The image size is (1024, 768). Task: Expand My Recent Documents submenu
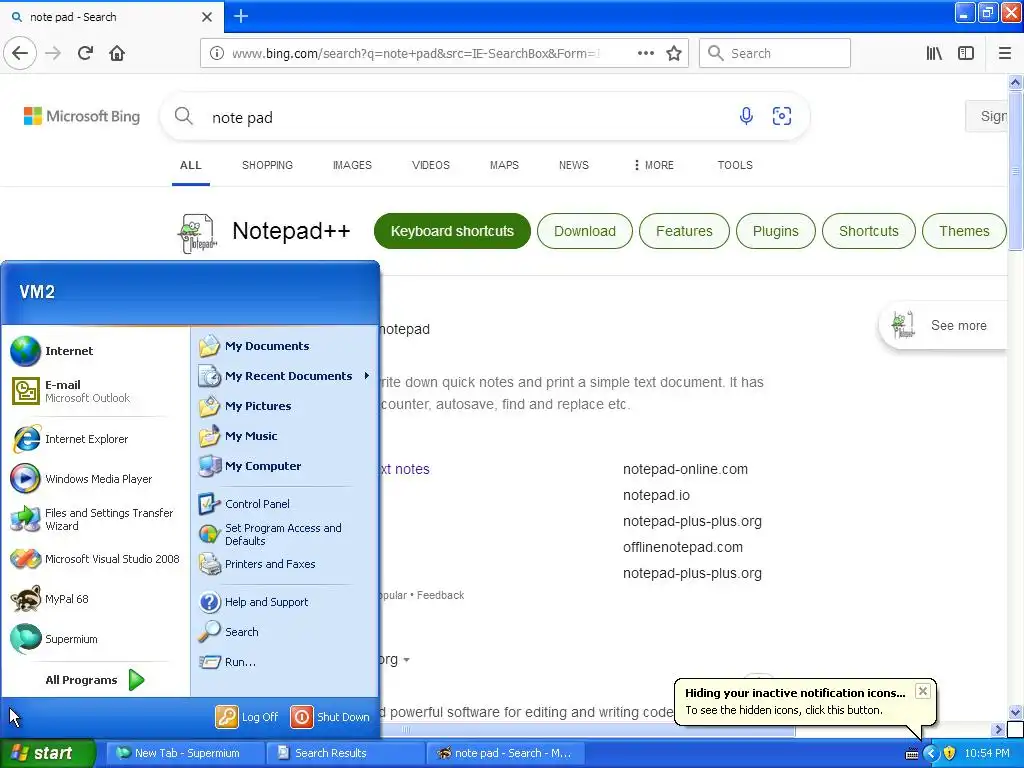click(285, 376)
